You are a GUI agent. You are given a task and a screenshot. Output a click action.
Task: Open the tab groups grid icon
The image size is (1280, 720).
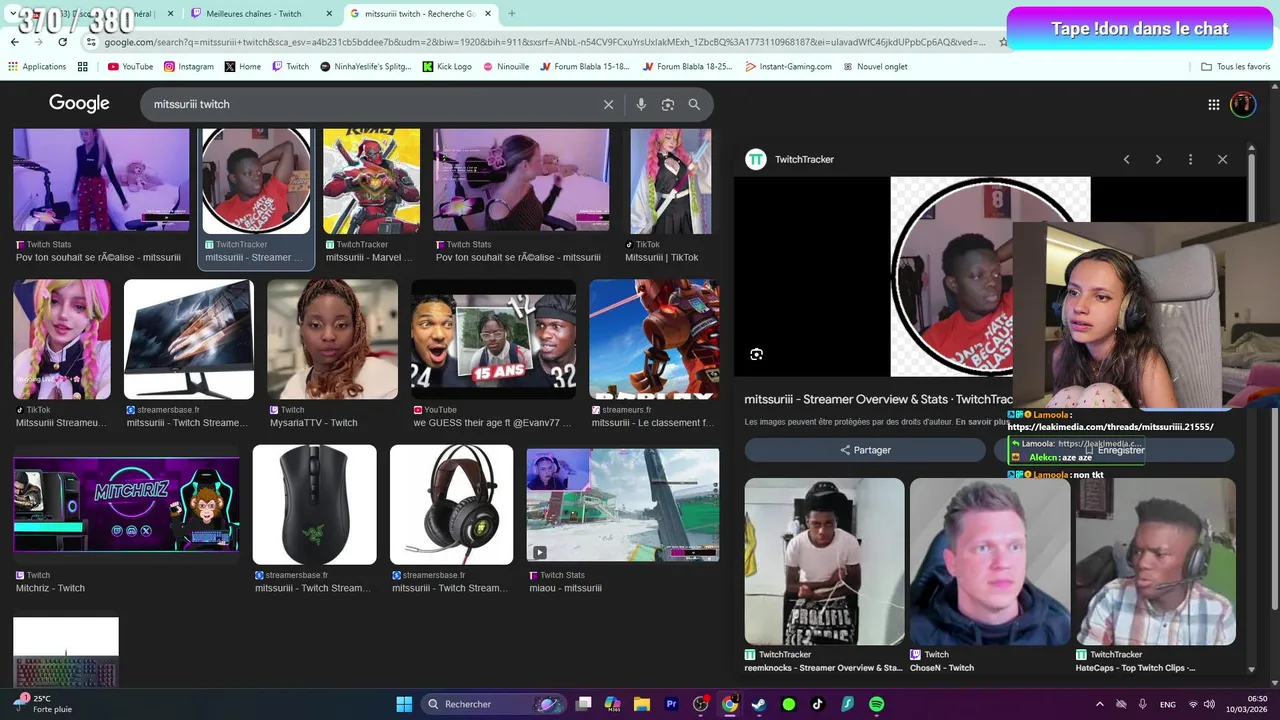pyautogui.click(x=83, y=66)
